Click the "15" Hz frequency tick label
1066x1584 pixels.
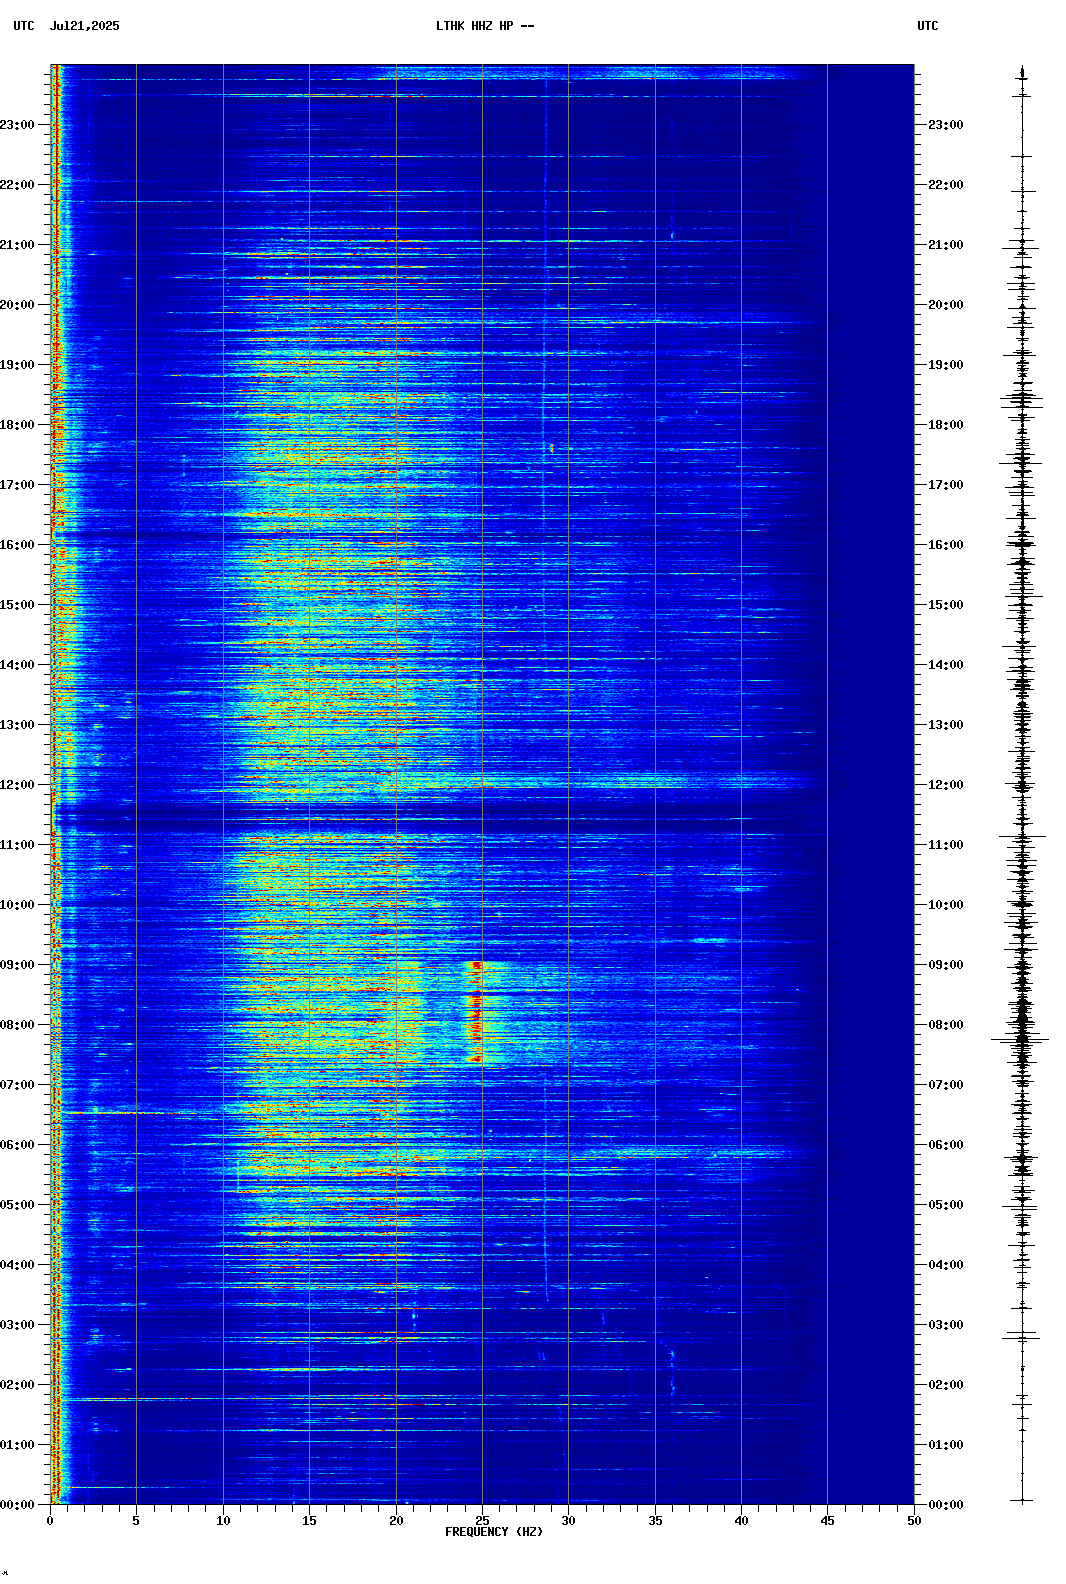coord(309,1521)
